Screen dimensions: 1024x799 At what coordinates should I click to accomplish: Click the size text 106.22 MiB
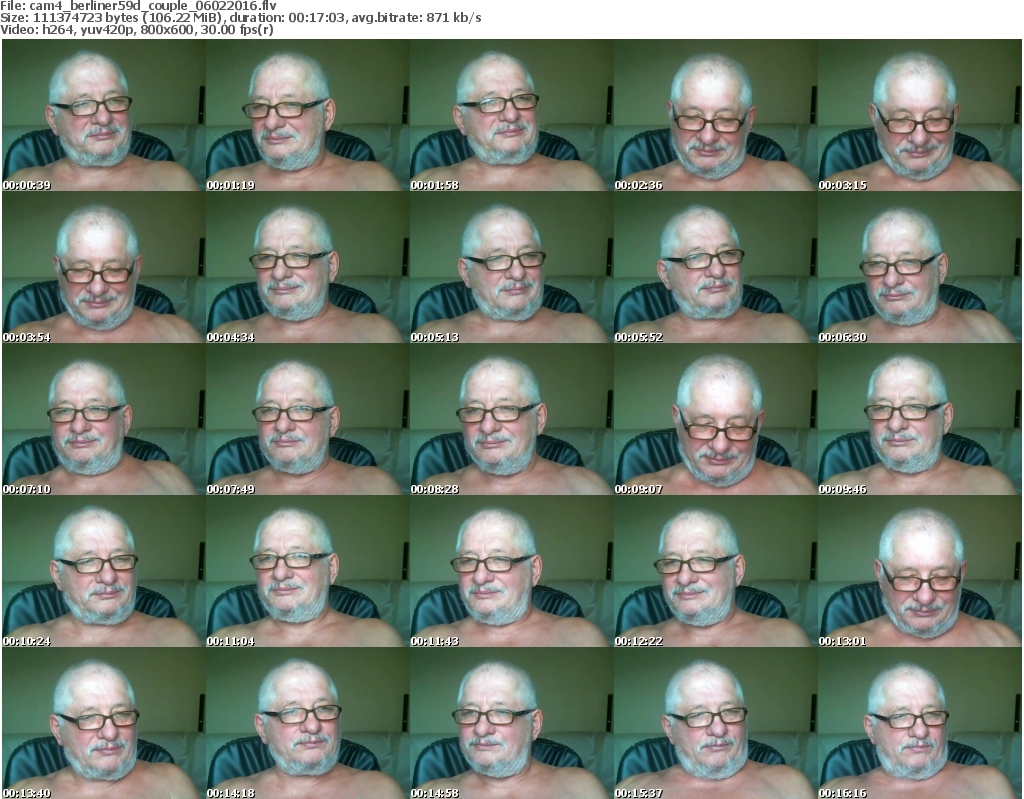point(184,18)
